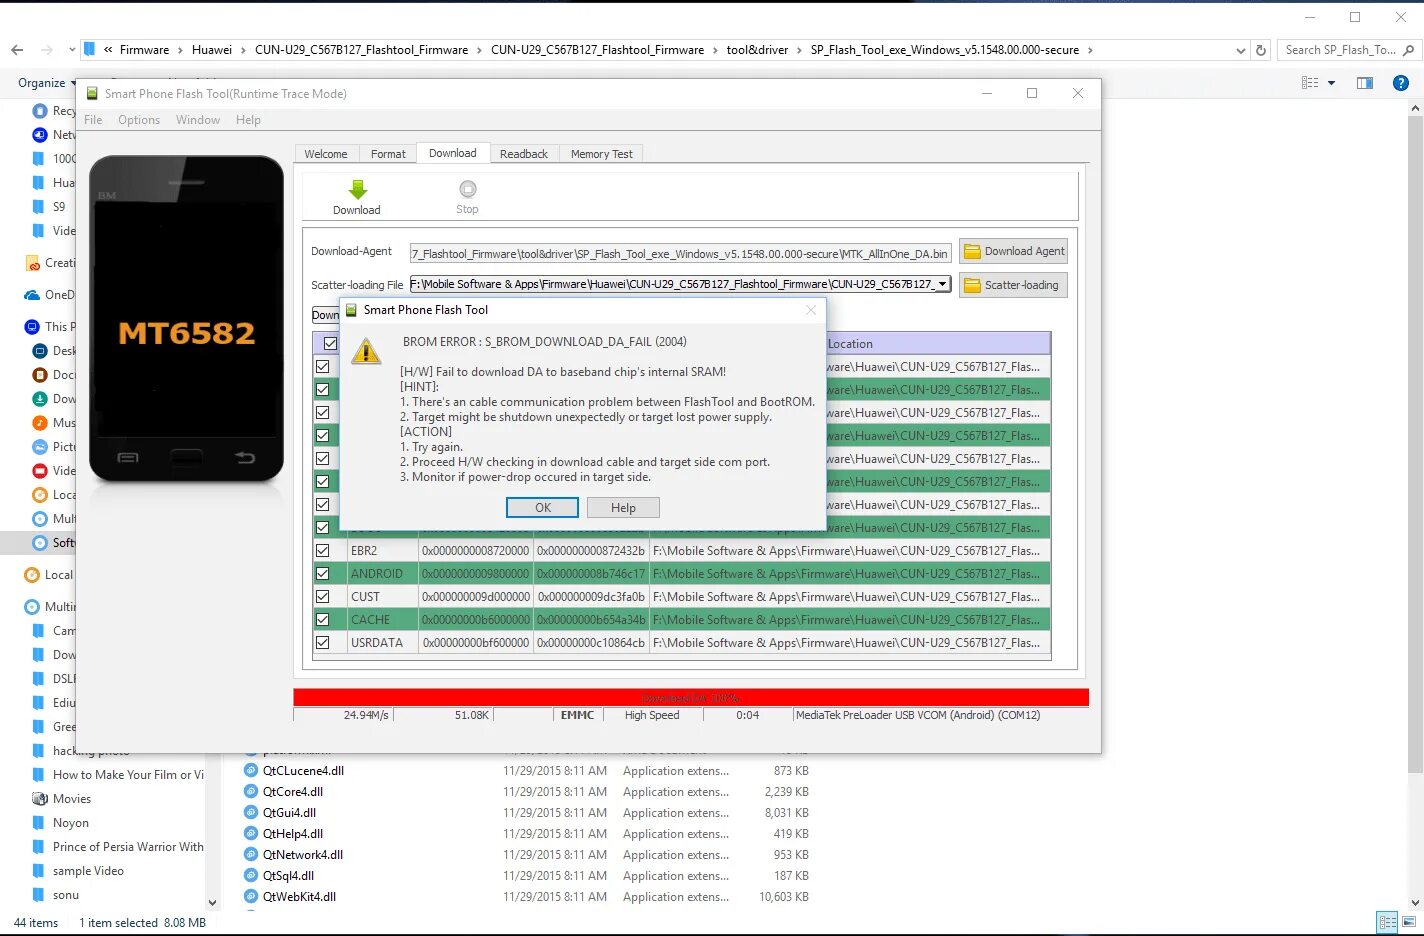Open the Scatter-loading File dropdown arrow

tap(942, 284)
